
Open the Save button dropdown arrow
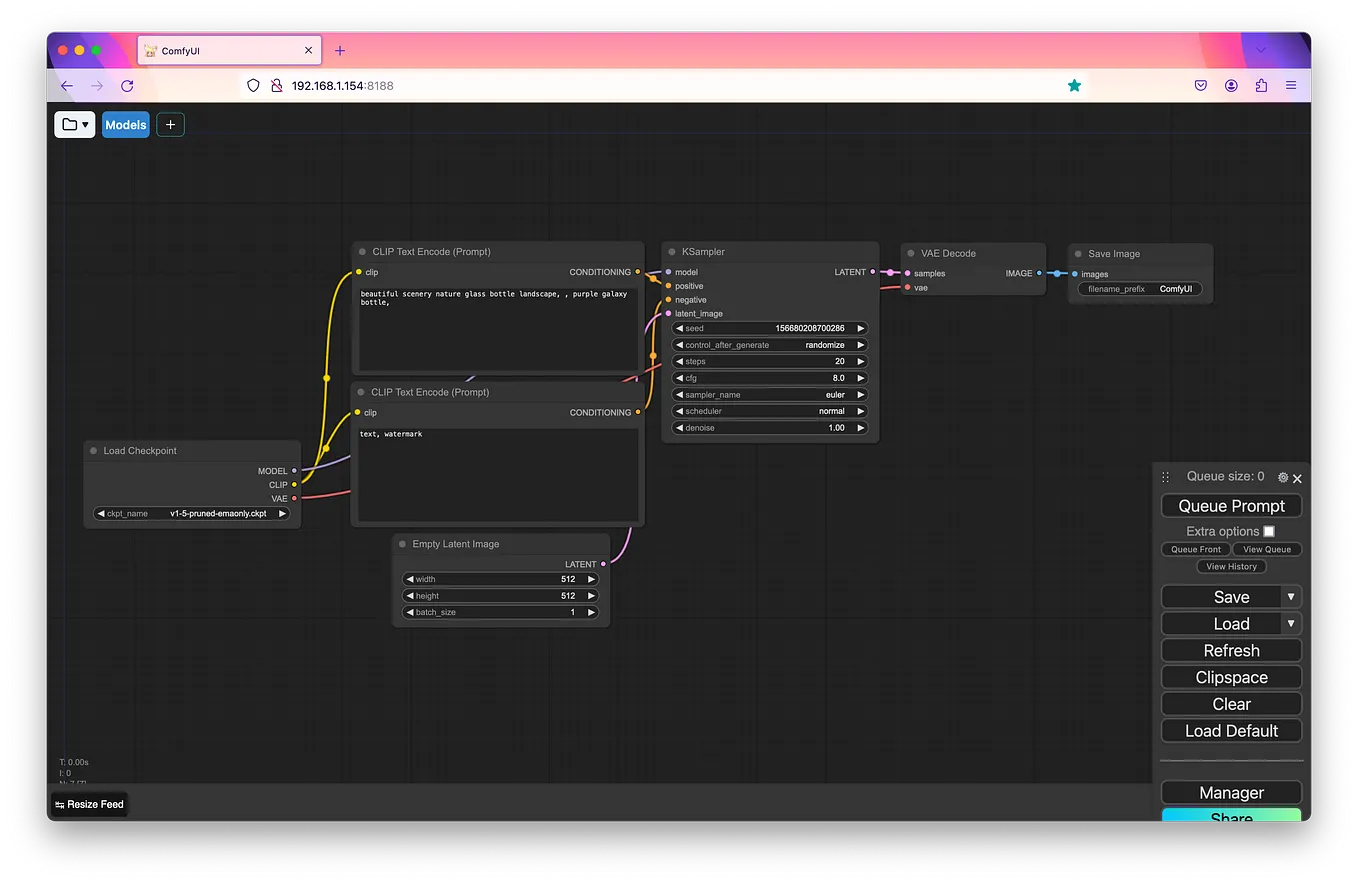(x=1291, y=596)
